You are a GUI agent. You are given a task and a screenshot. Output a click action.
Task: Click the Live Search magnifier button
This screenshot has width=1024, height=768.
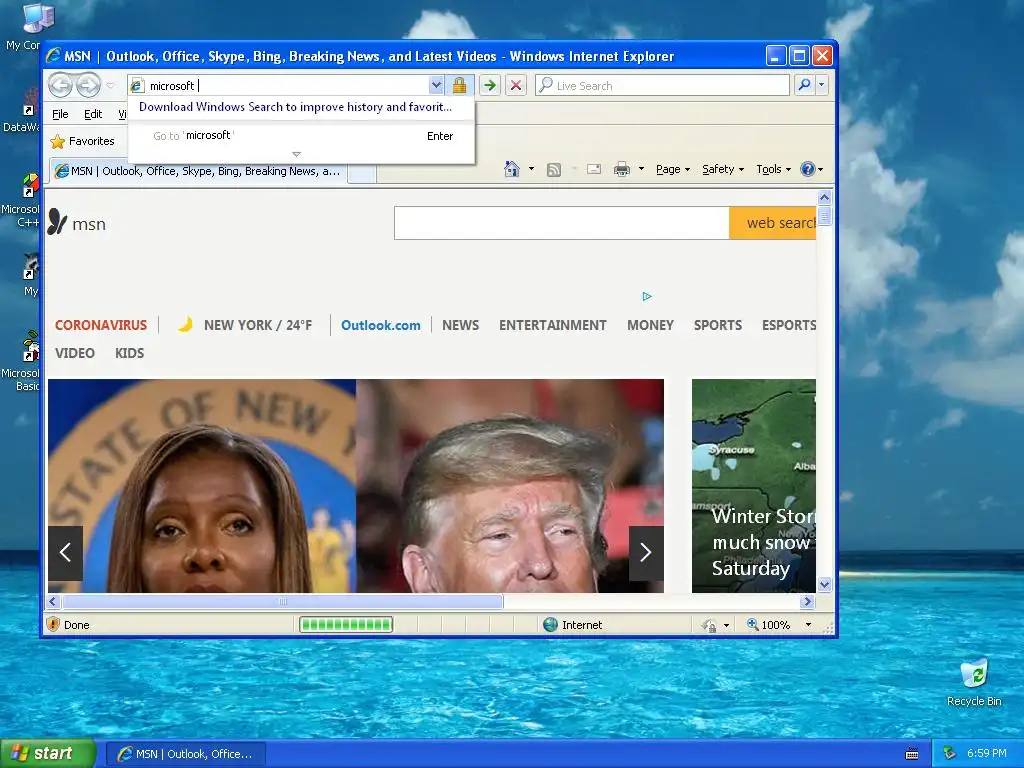click(805, 85)
